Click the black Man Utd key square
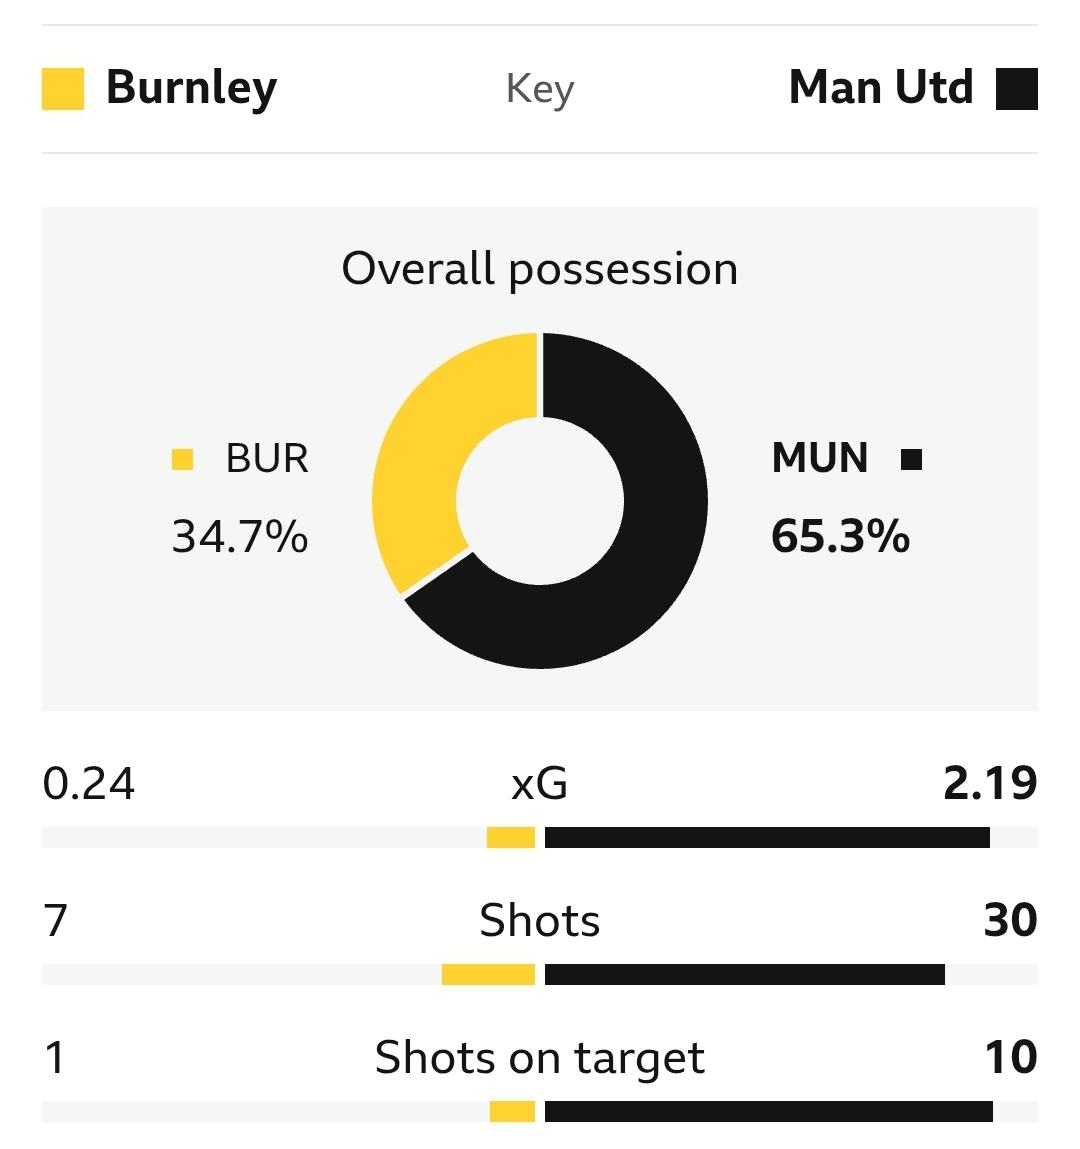The width and height of the screenshot is (1080, 1149). coord(1016,88)
